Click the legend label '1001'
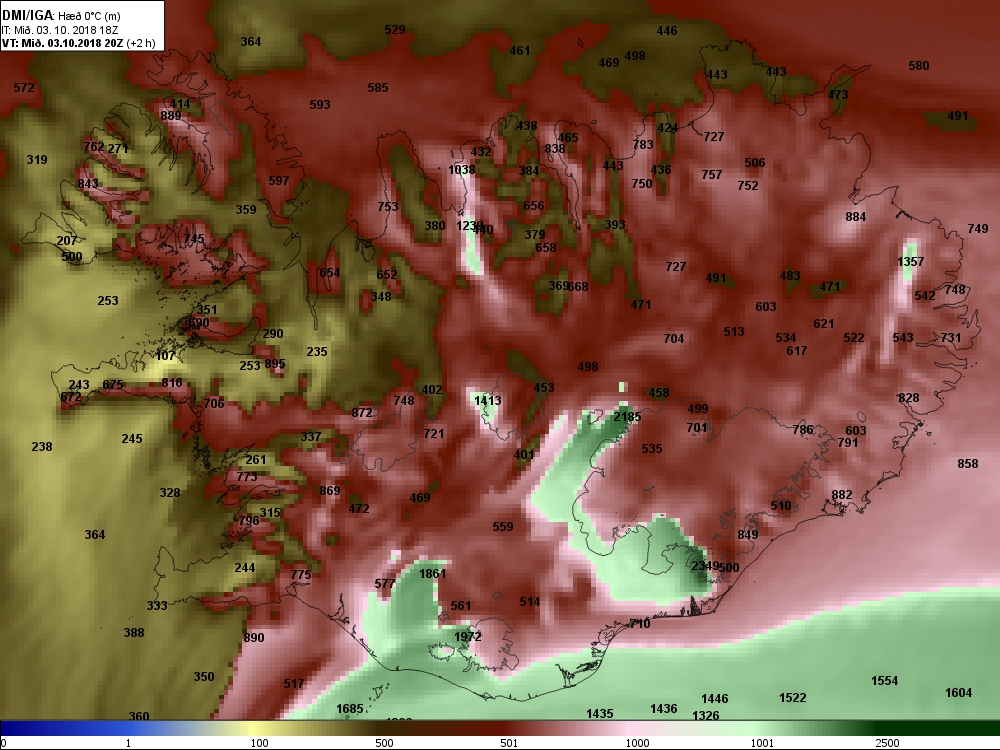 click(762, 743)
